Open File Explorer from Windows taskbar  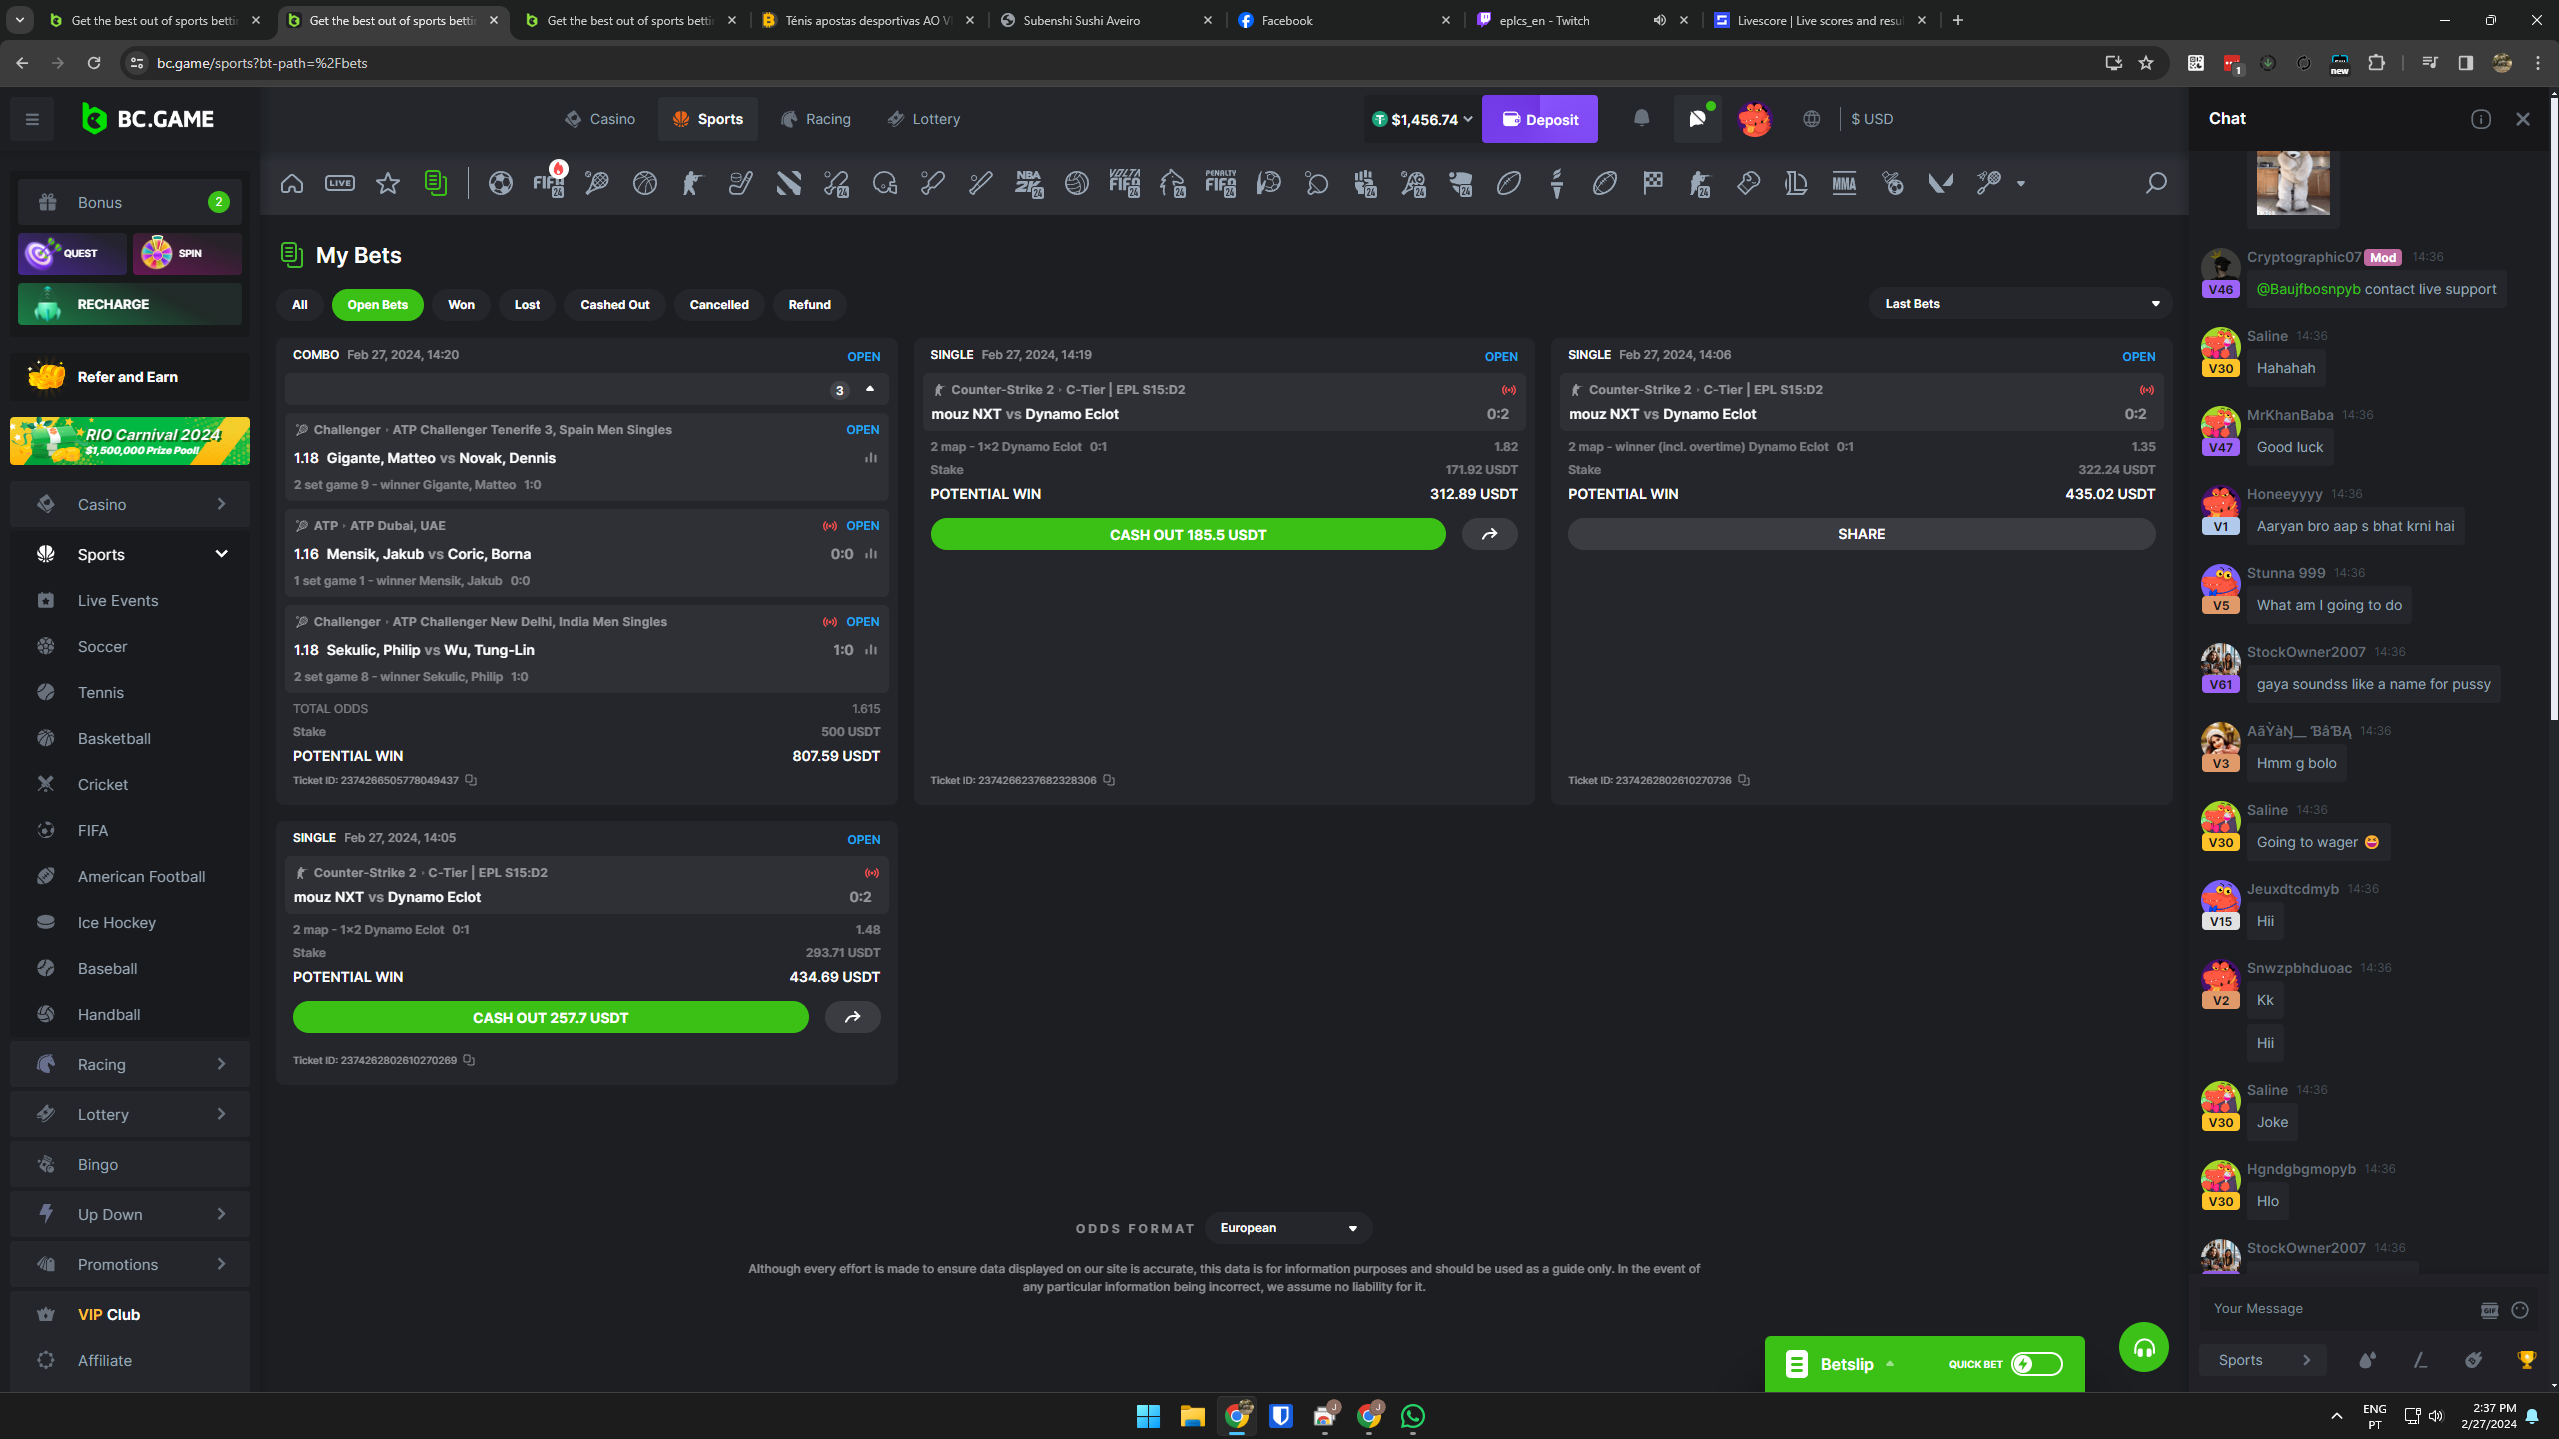point(1192,1416)
